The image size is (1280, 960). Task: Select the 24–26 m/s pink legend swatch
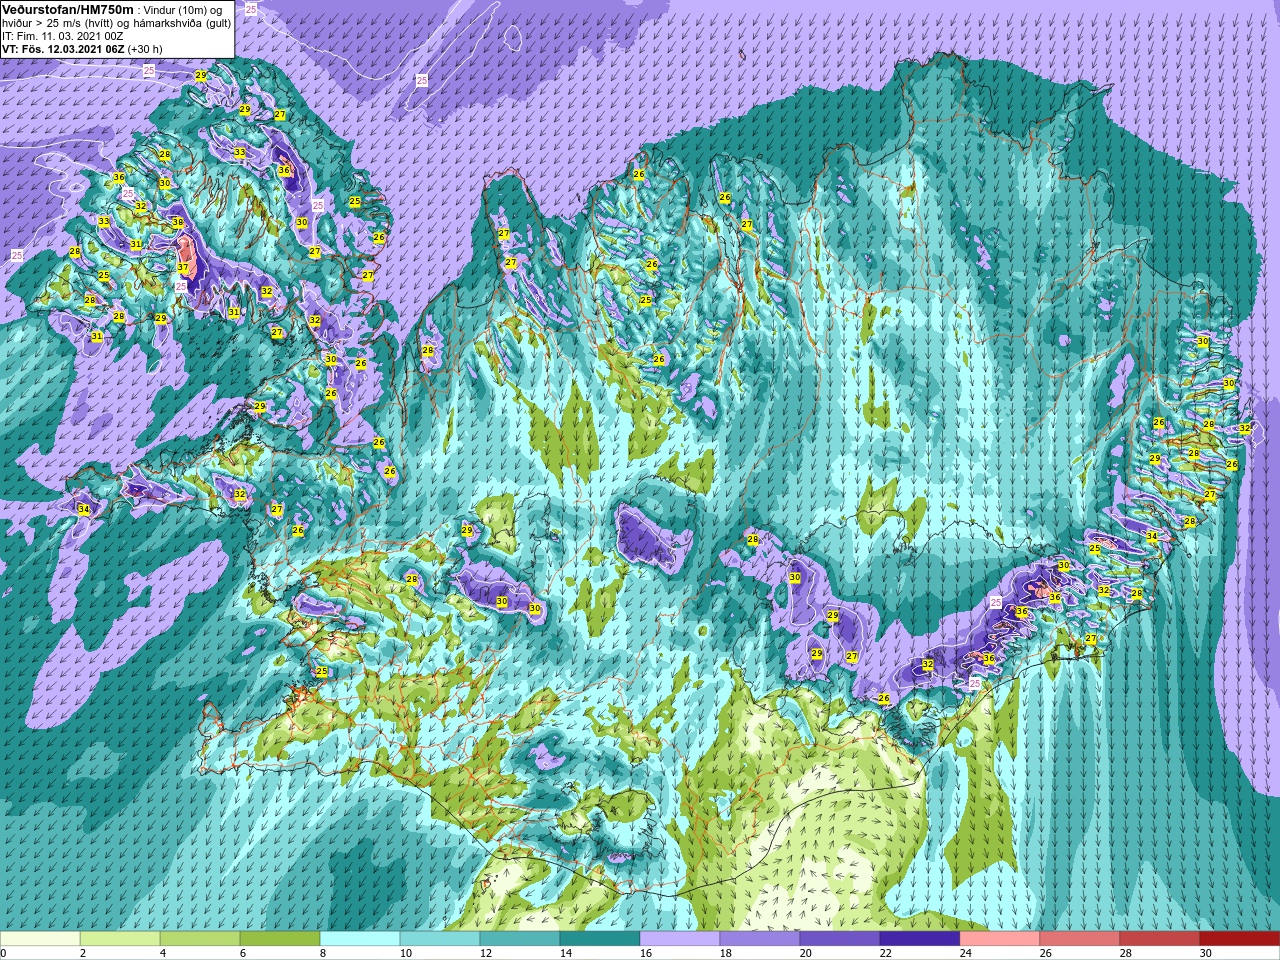(x=1000, y=939)
